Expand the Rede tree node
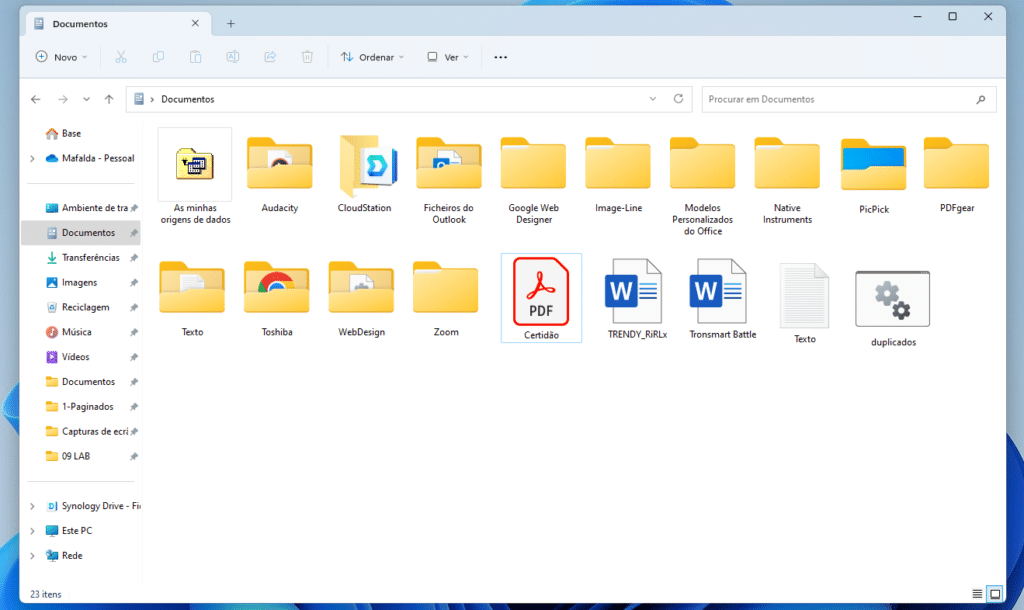 tap(32, 556)
